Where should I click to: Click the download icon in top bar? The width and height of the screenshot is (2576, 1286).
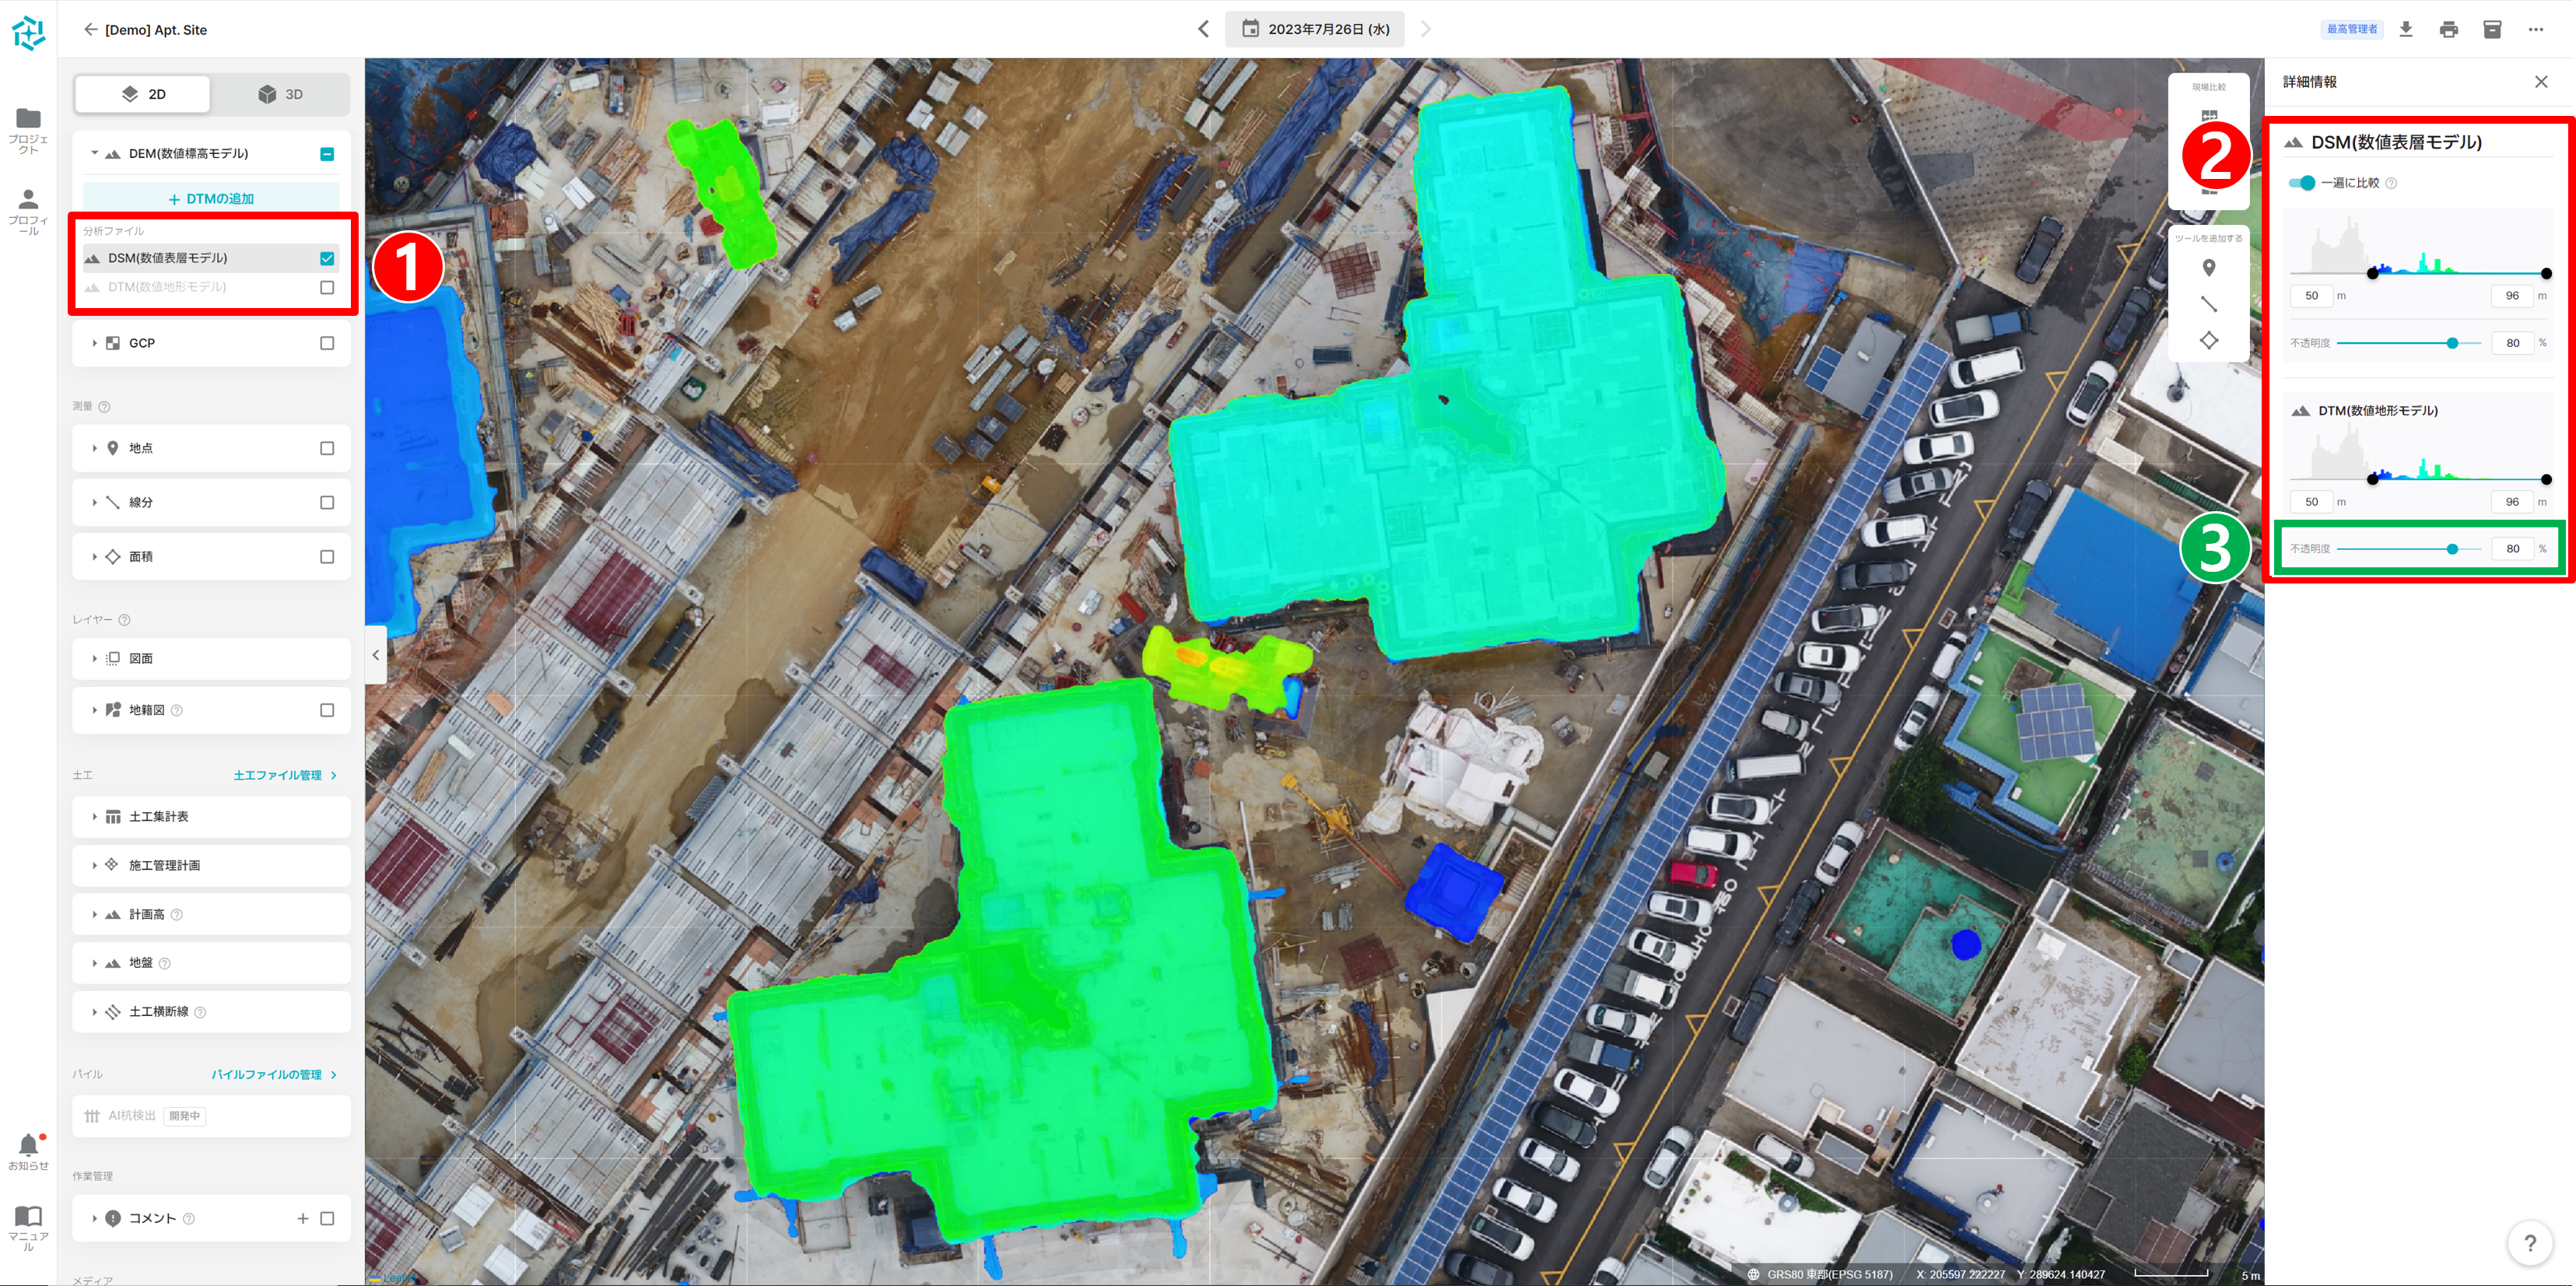pos(2406,29)
